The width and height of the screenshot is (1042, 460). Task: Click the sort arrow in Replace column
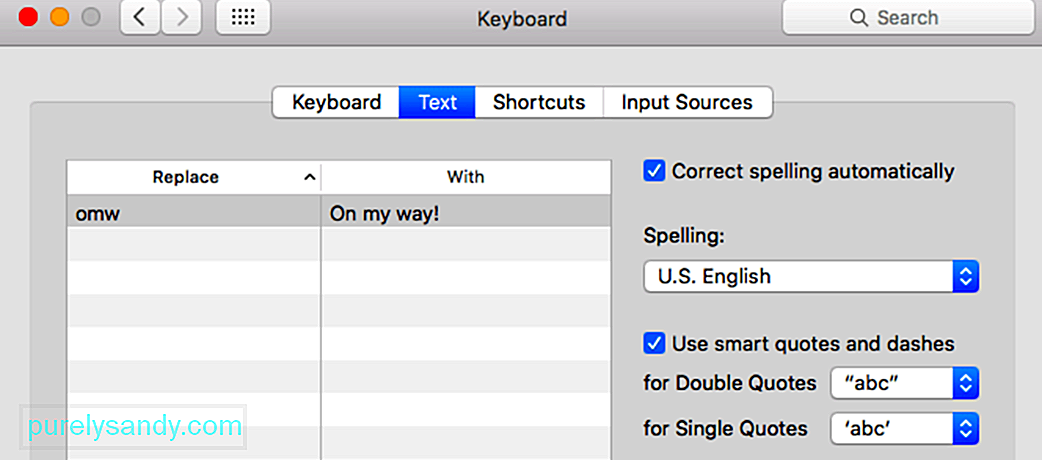[x=309, y=177]
